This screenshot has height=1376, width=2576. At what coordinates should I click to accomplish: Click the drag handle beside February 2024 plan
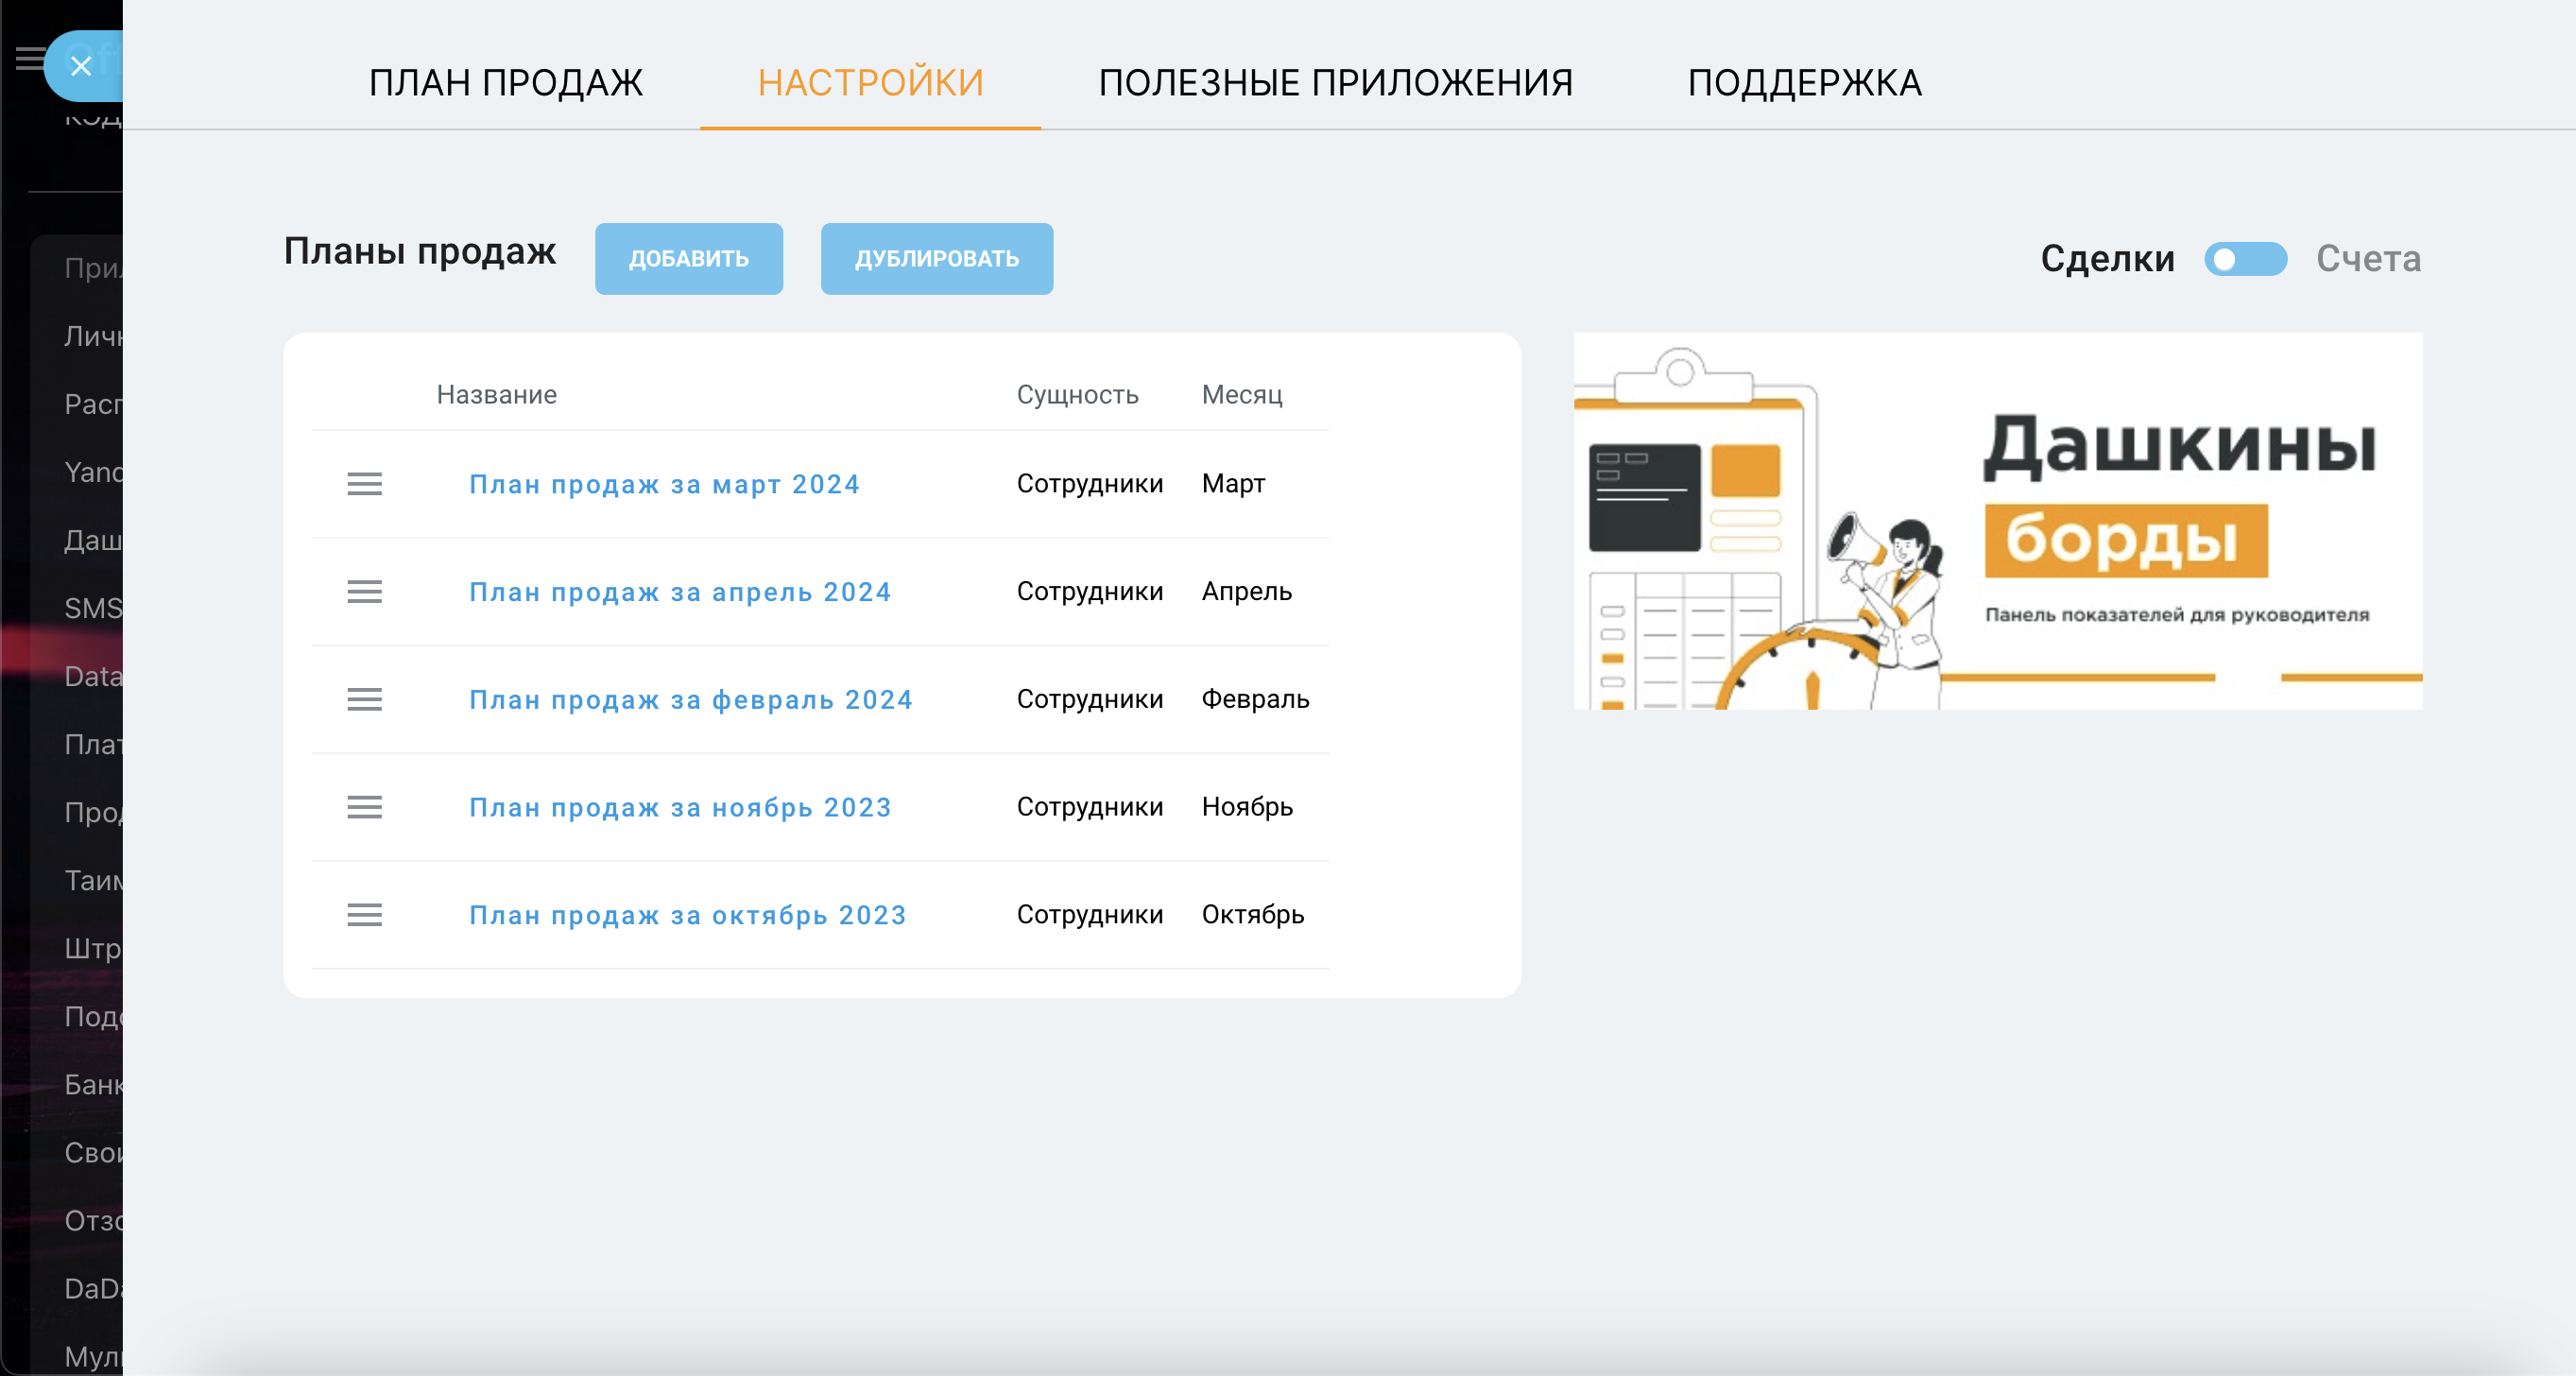click(x=364, y=700)
